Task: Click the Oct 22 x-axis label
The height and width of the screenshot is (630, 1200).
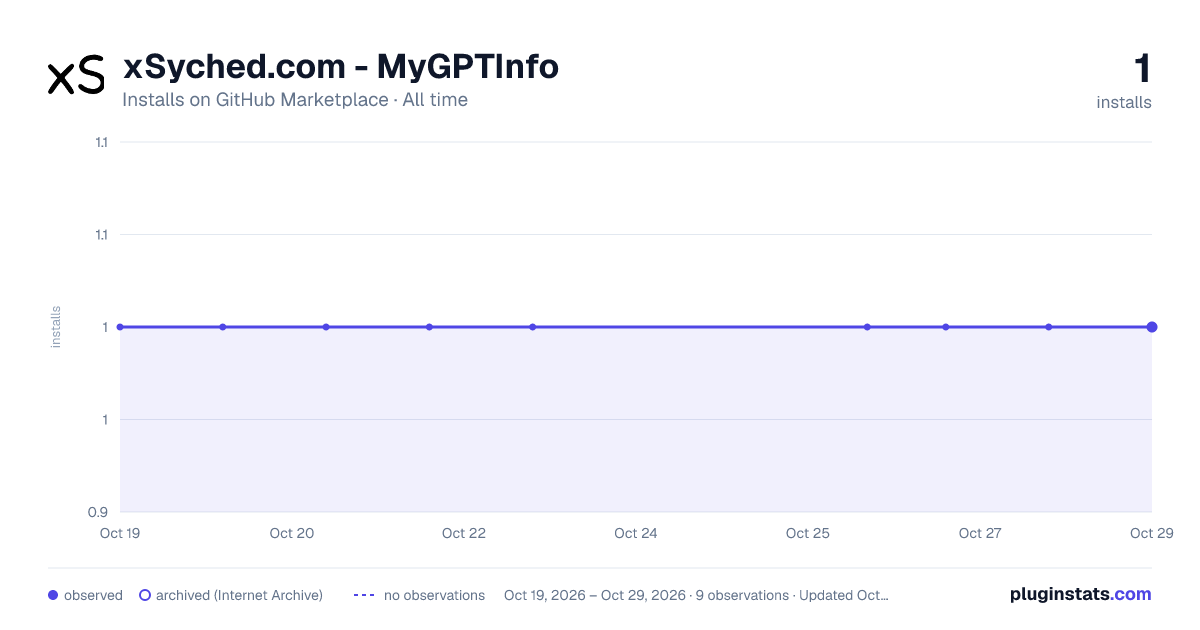Action: click(464, 533)
